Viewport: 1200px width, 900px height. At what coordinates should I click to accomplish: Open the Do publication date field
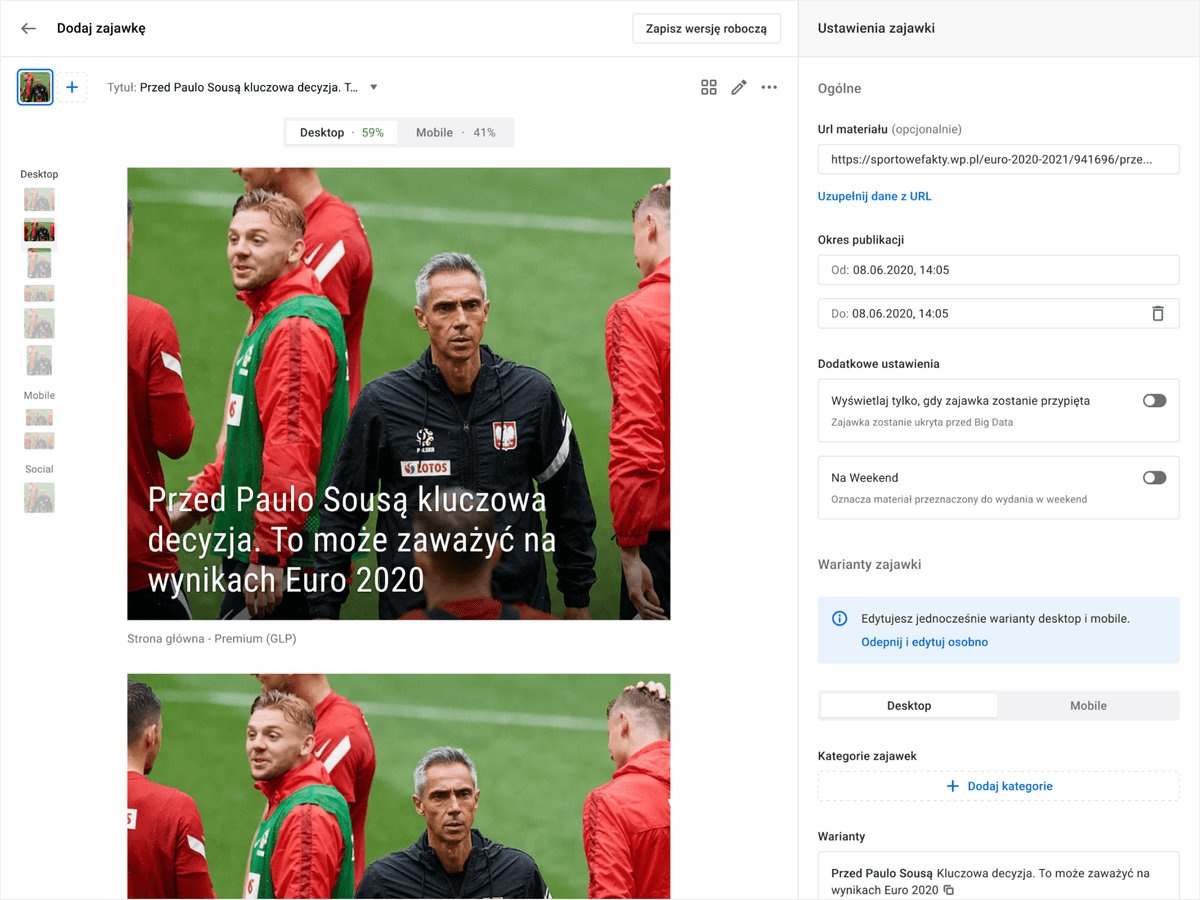pyautogui.click(x=998, y=313)
